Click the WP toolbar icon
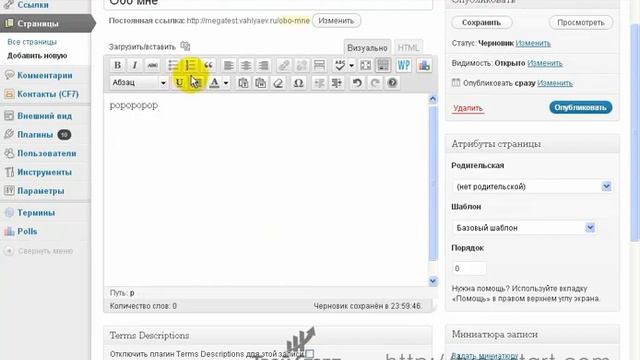Image resolution: width=640 pixels, height=360 pixels. (404, 65)
